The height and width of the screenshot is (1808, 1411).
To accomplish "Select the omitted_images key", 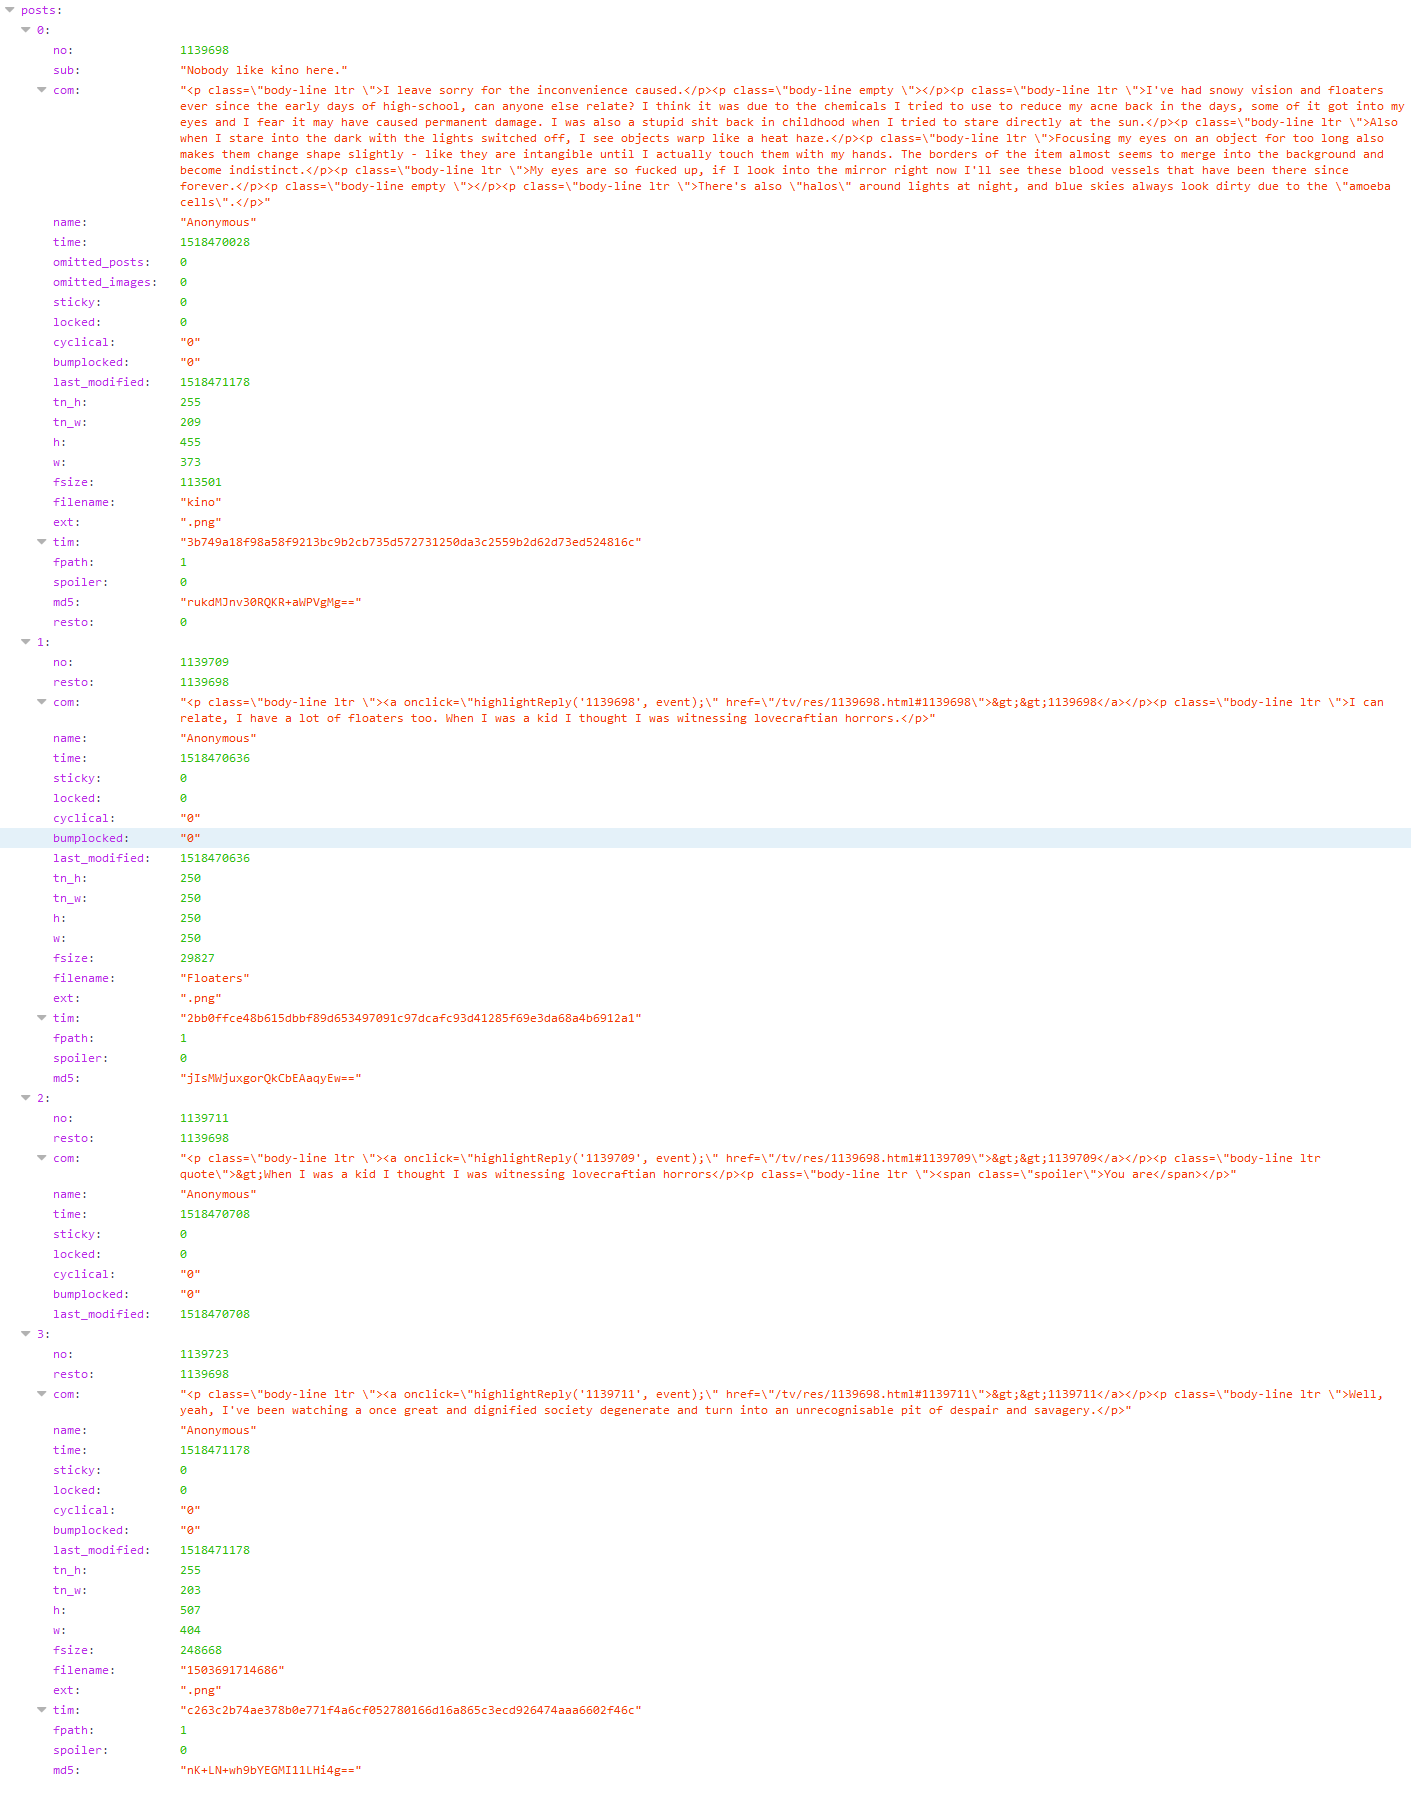I will click(x=105, y=282).
